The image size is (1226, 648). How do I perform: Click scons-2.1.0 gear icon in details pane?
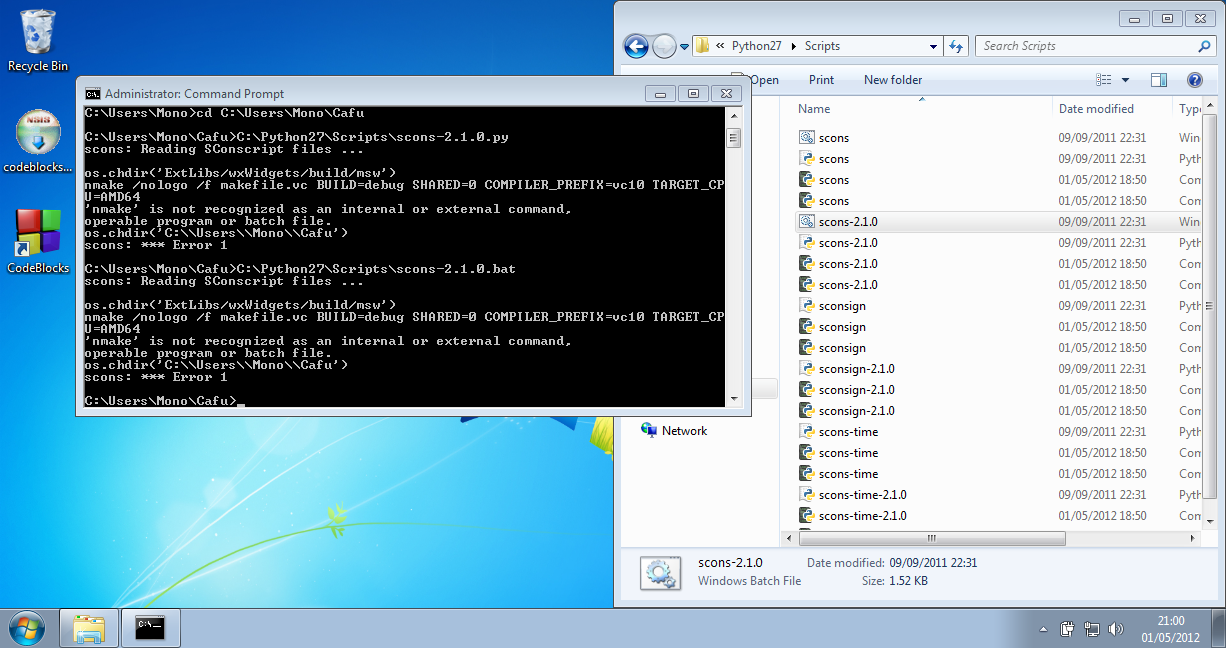click(660, 572)
